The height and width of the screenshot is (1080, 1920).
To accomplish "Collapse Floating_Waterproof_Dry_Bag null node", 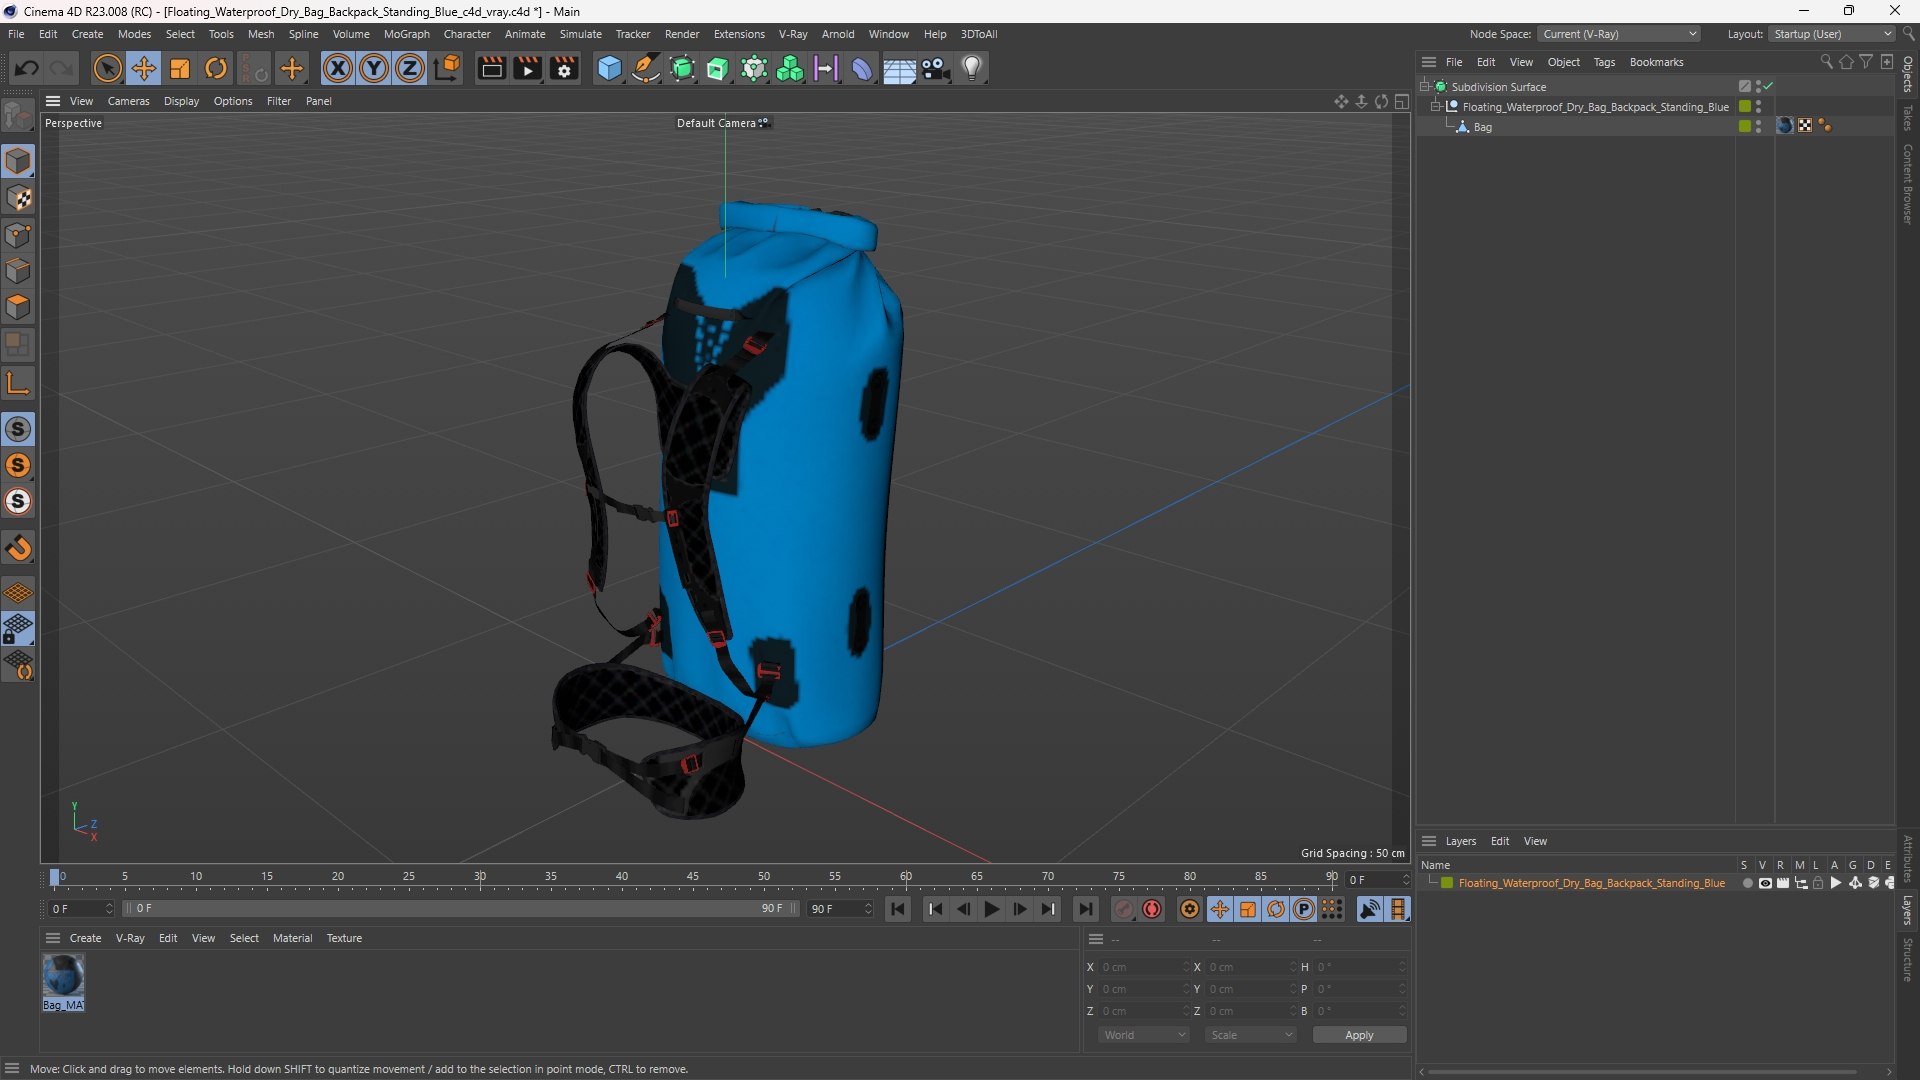I will point(1436,106).
